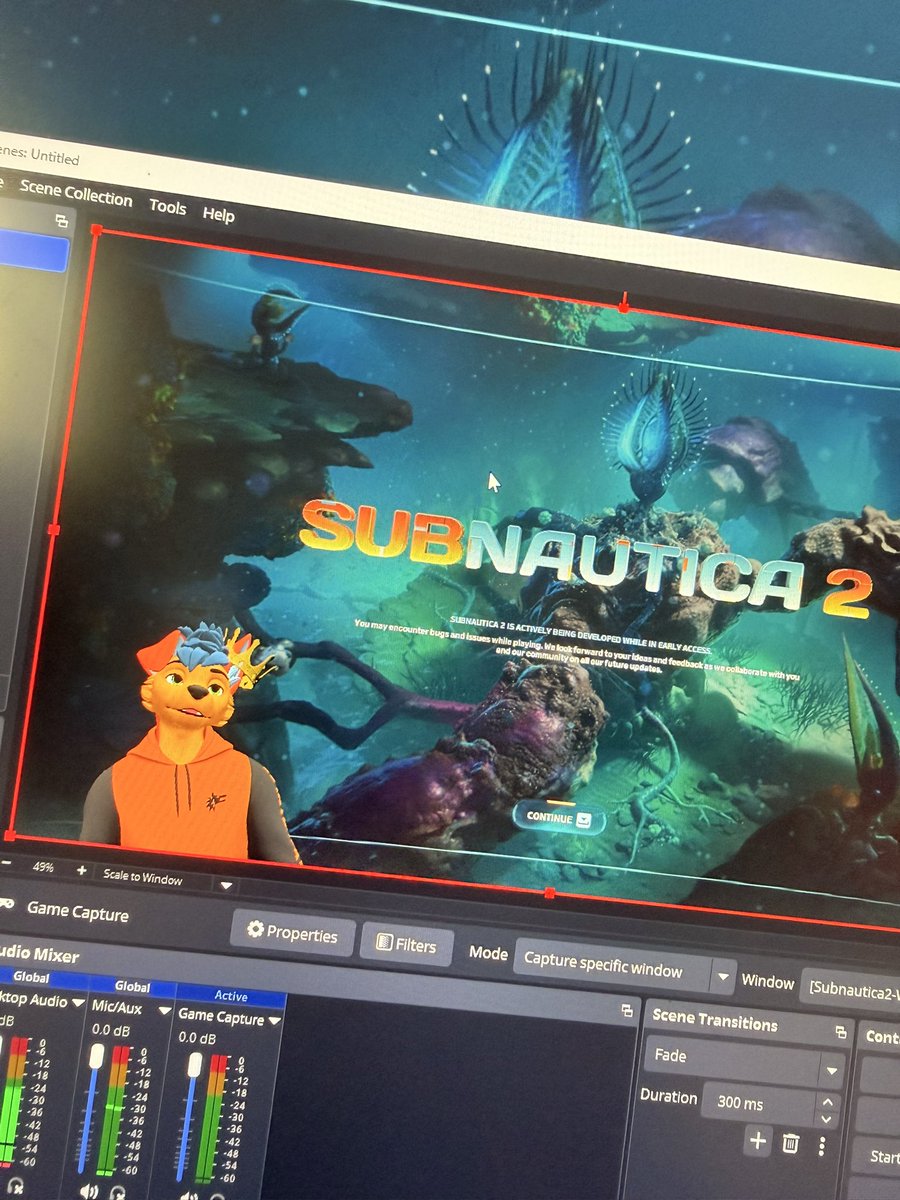Click the filter icon on Filters button
The image size is (900, 1200).
[x=383, y=942]
